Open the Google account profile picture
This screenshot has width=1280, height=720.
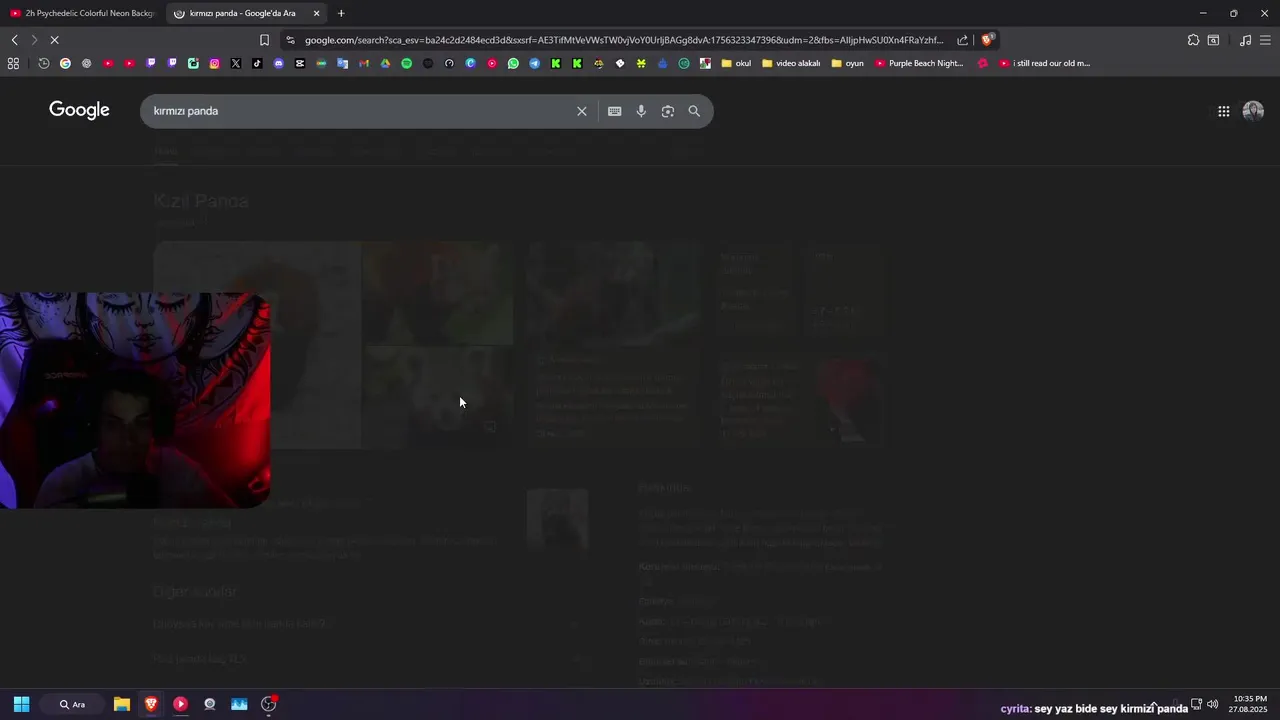click(1253, 111)
